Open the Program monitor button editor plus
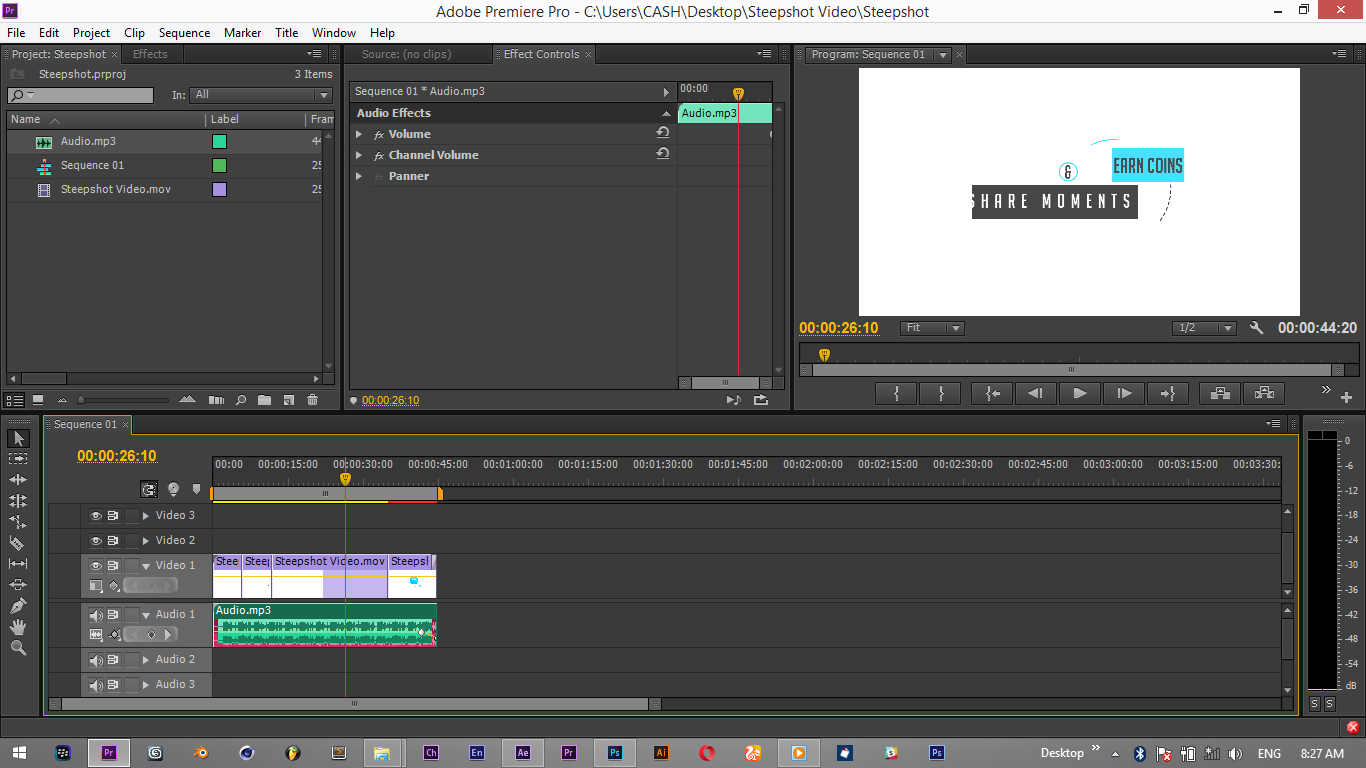This screenshot has height=768, width=1366. tap(1346, 397)
